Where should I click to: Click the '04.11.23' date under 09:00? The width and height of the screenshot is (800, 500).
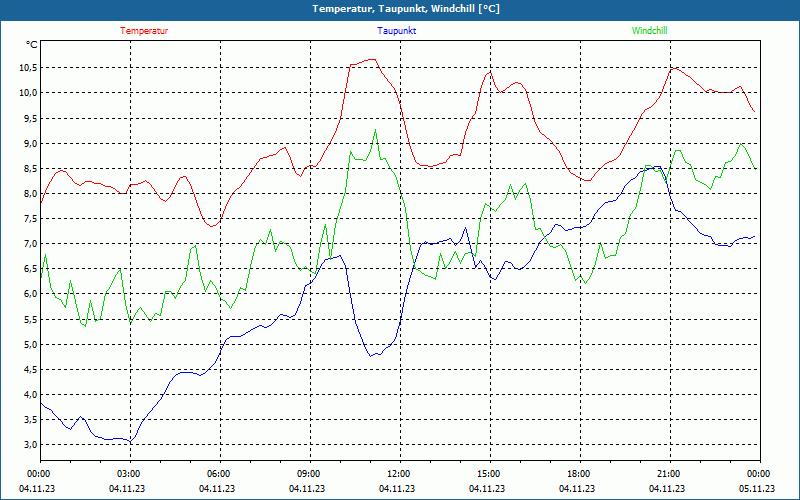(x=307, y=489)
